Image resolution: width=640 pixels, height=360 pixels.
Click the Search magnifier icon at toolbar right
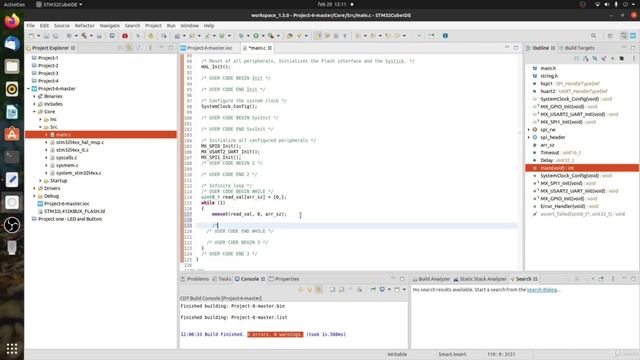click(593, 36)
